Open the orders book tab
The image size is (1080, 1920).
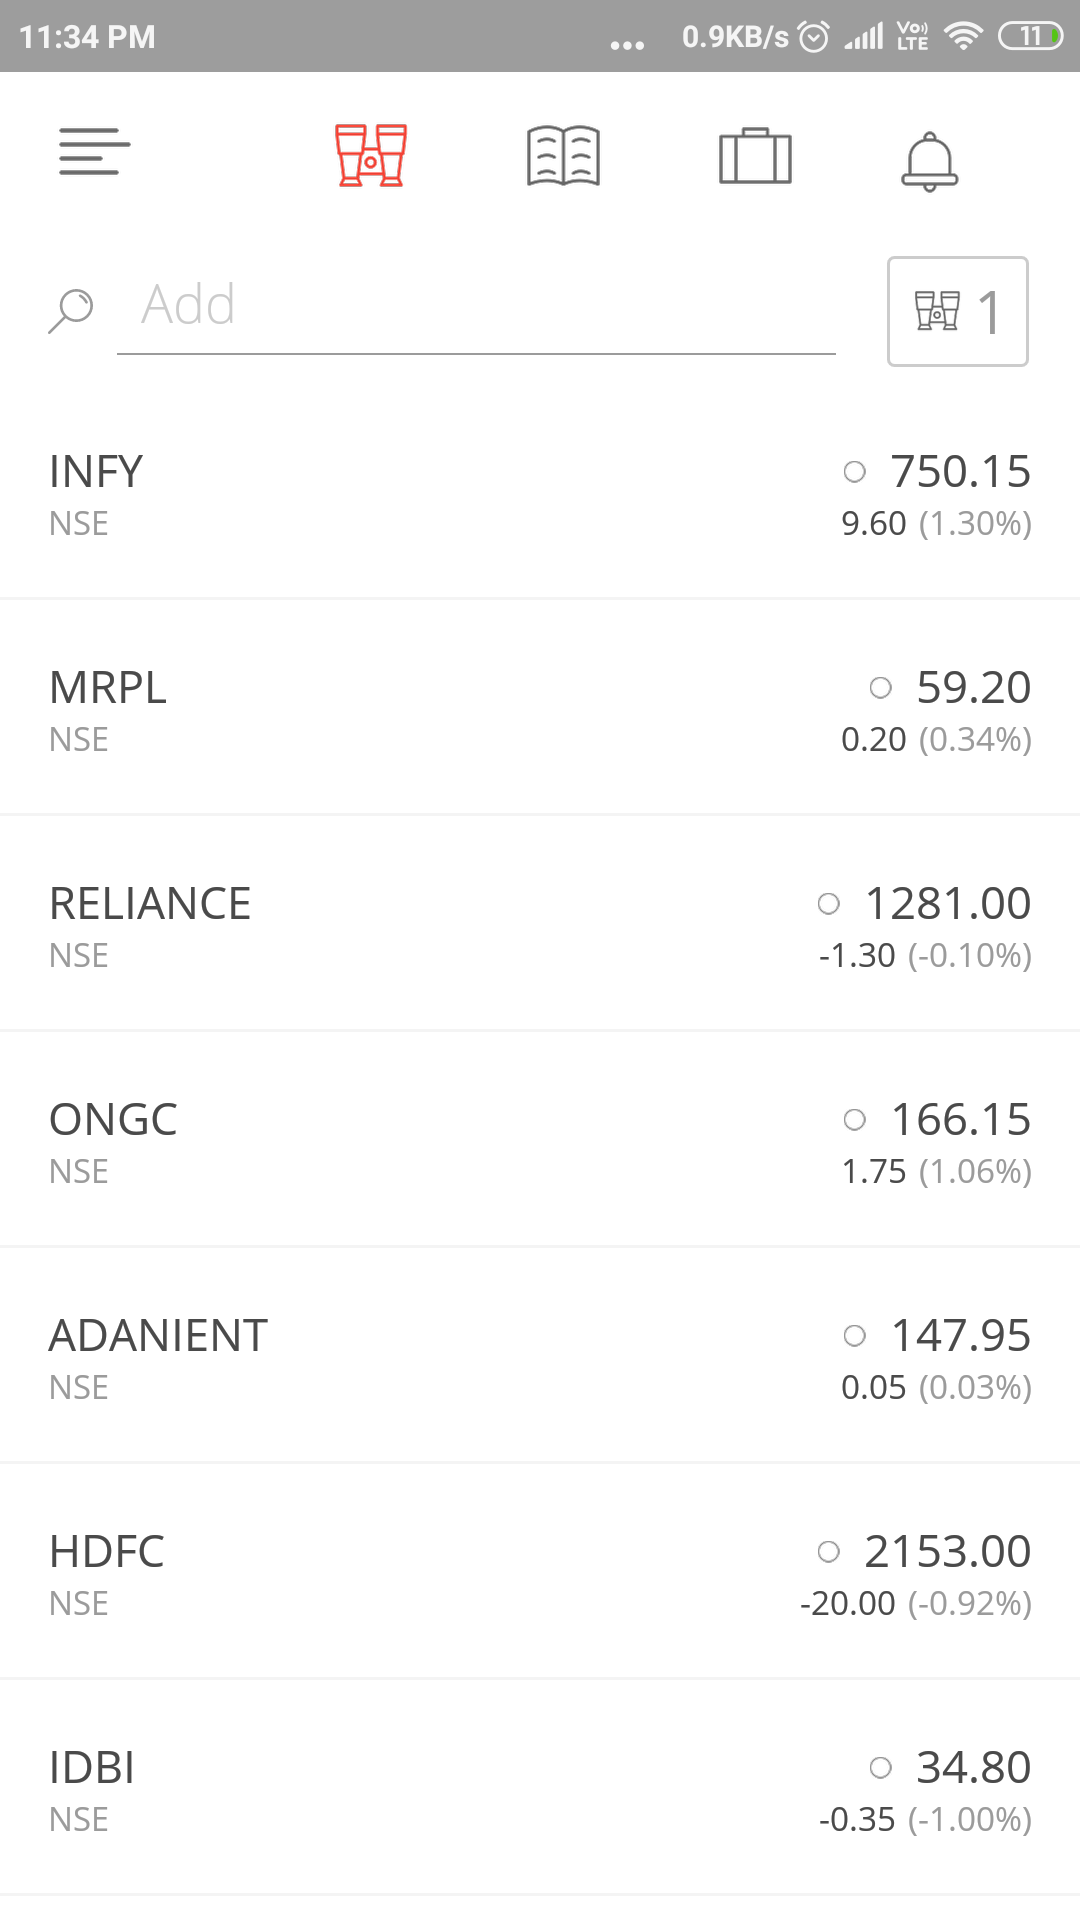pos(563,155)
